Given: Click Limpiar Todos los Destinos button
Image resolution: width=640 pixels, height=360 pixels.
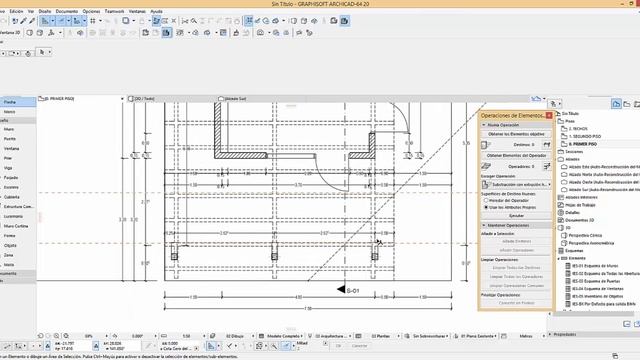Looking at the screenshot, I should point(516,268).
